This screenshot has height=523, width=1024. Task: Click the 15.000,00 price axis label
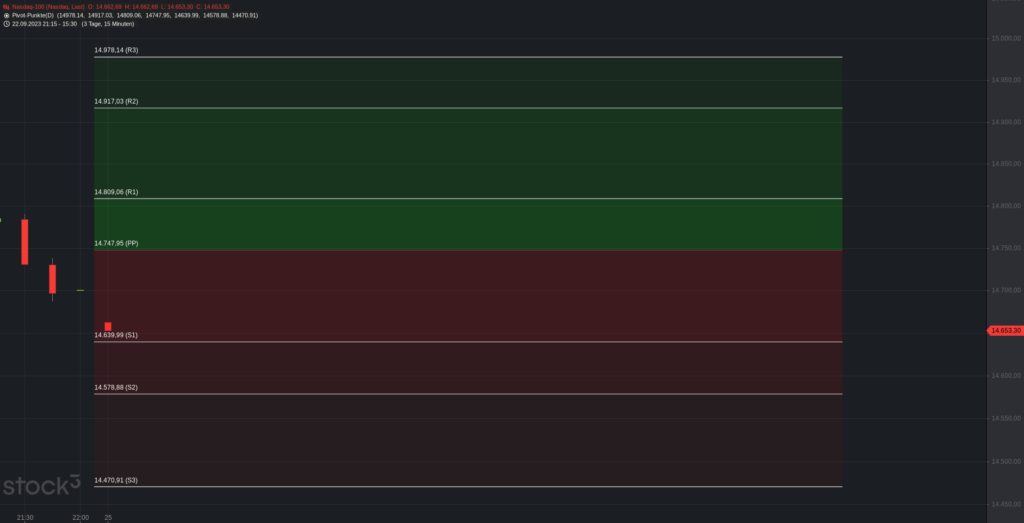tap(1006, 39)
